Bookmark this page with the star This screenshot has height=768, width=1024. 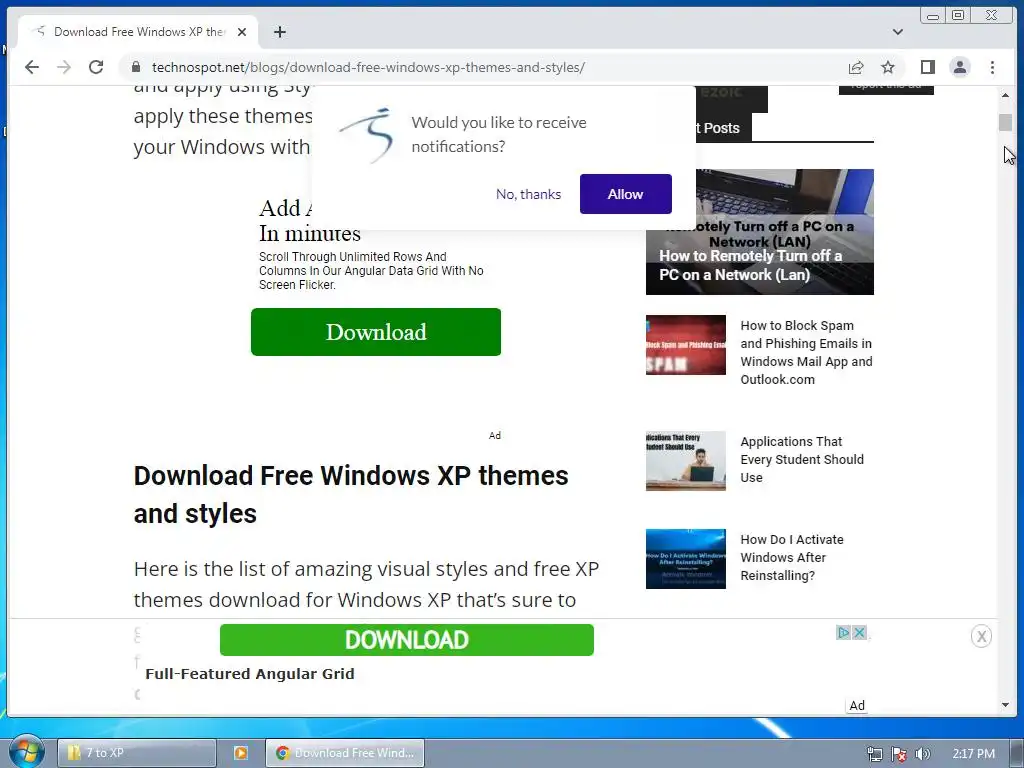(888, 67)
